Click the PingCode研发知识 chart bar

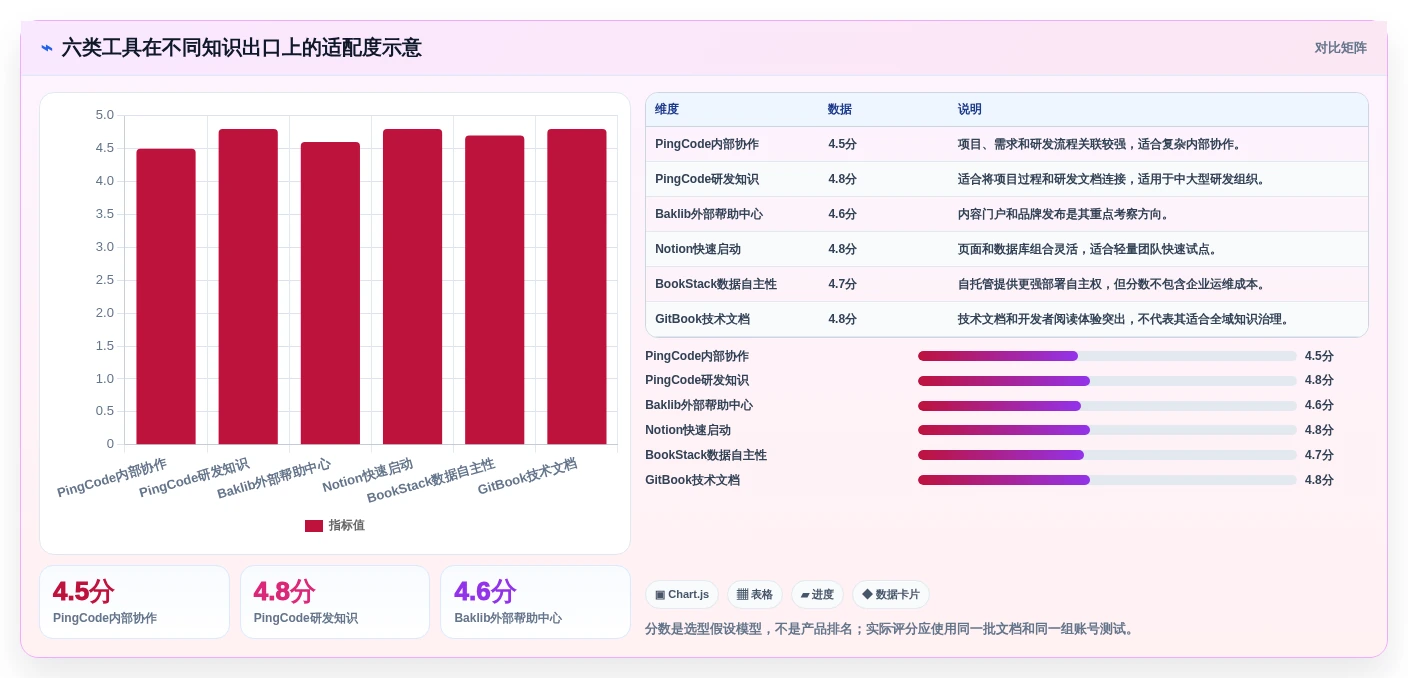pos(248,286)
